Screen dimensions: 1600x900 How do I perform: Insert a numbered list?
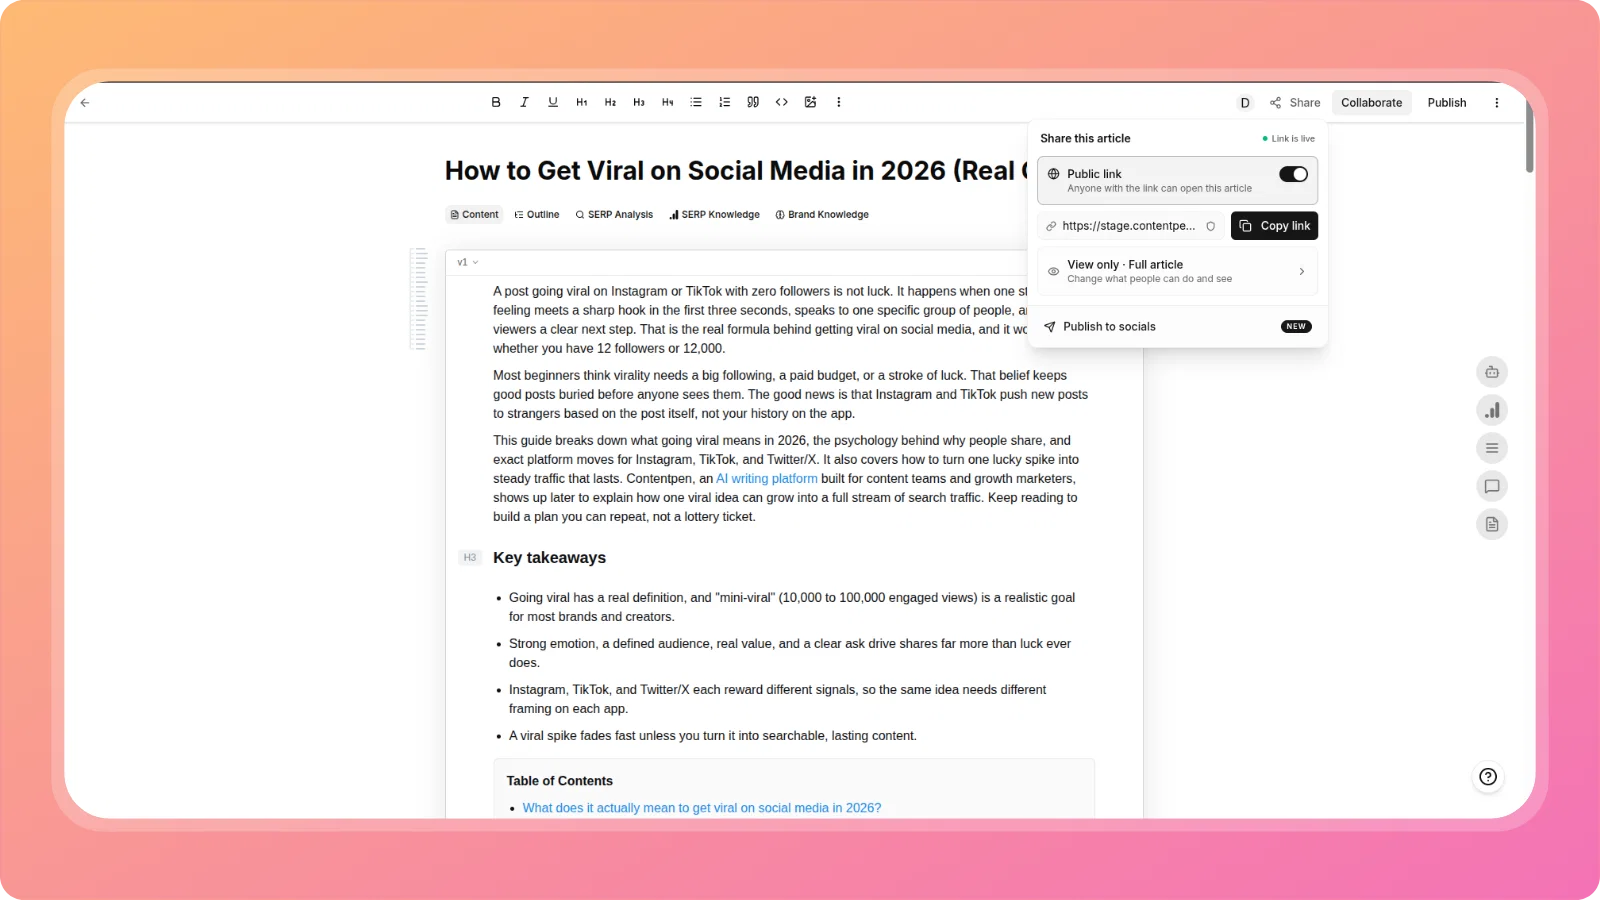tap(725, 102)
